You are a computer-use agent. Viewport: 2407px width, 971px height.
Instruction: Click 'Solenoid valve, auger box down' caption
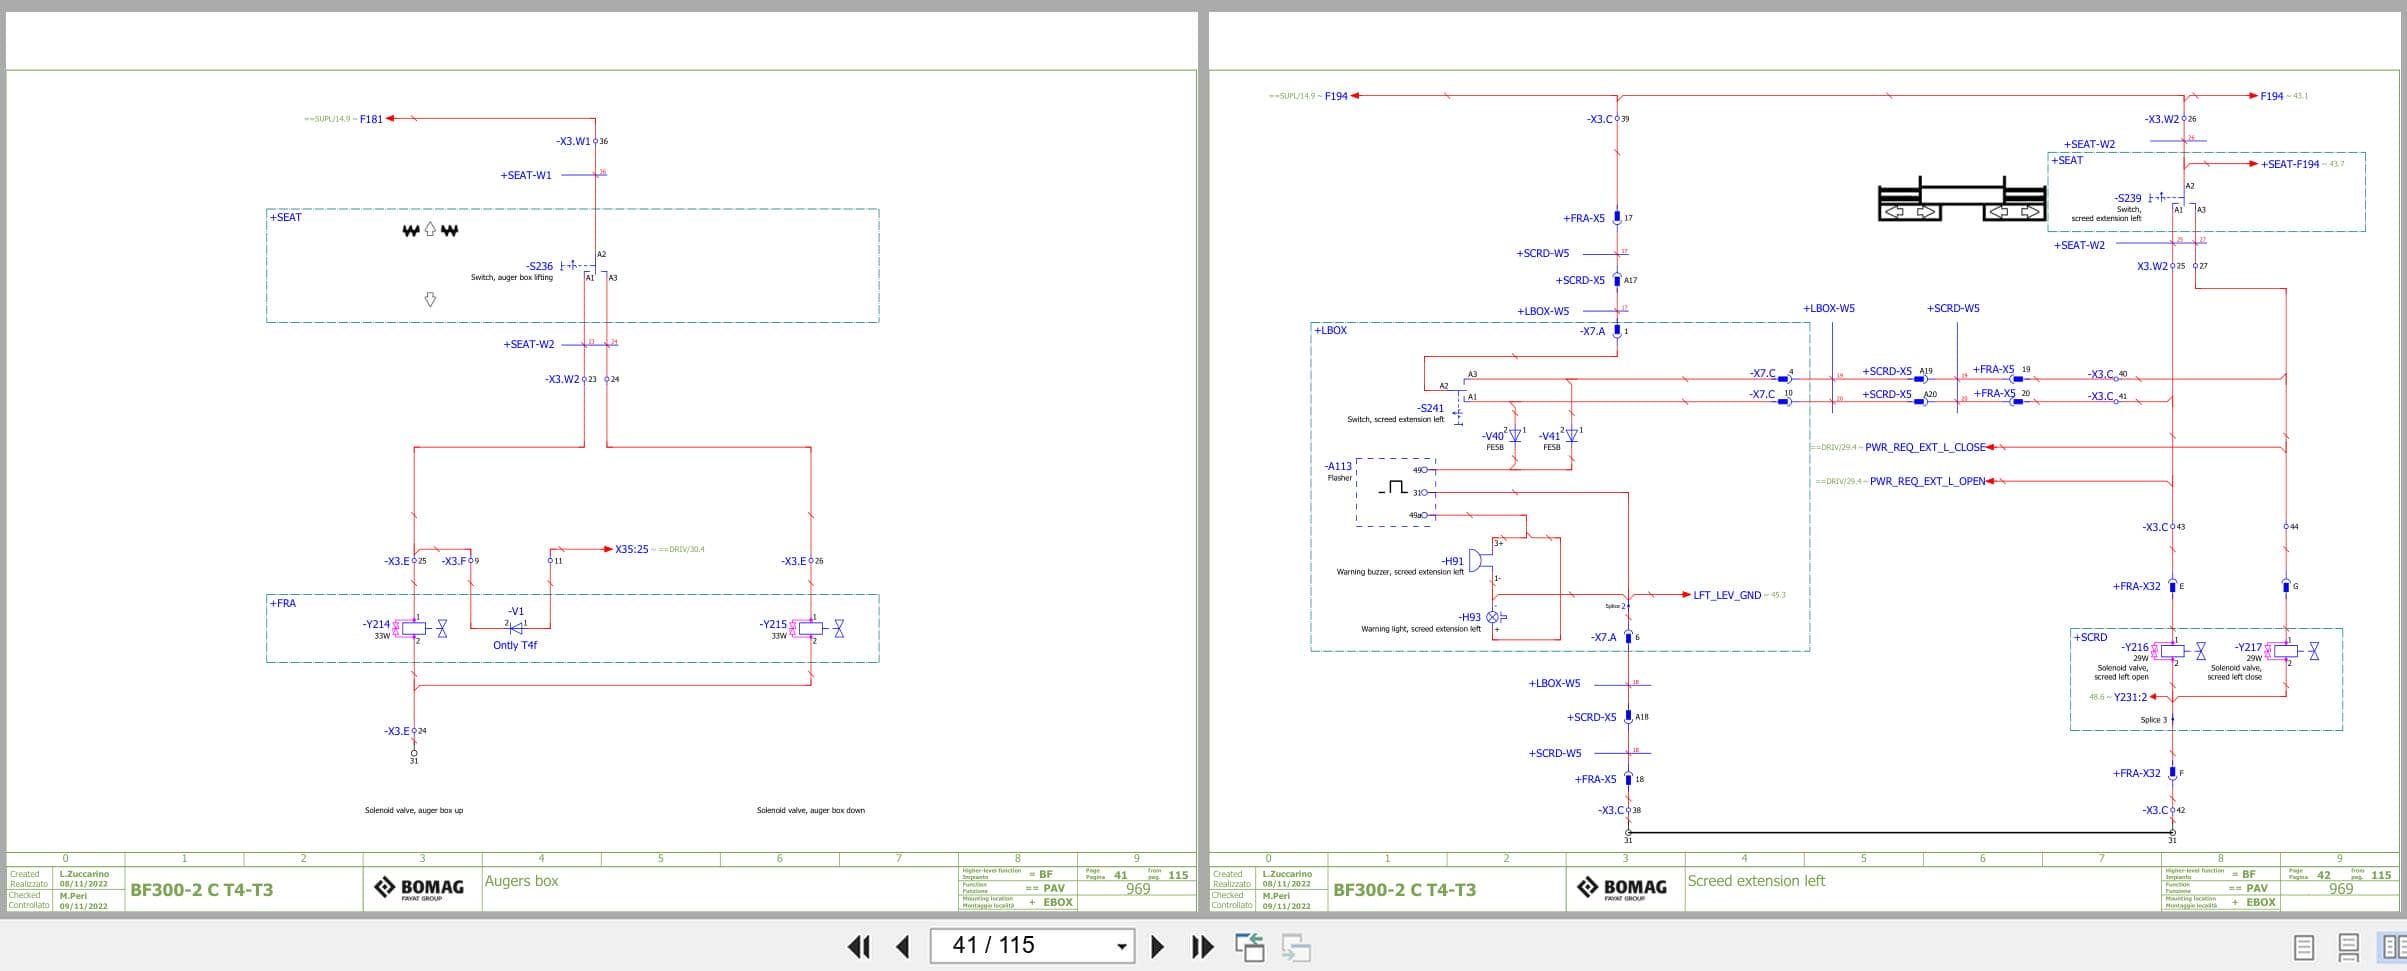click(810, 810)
